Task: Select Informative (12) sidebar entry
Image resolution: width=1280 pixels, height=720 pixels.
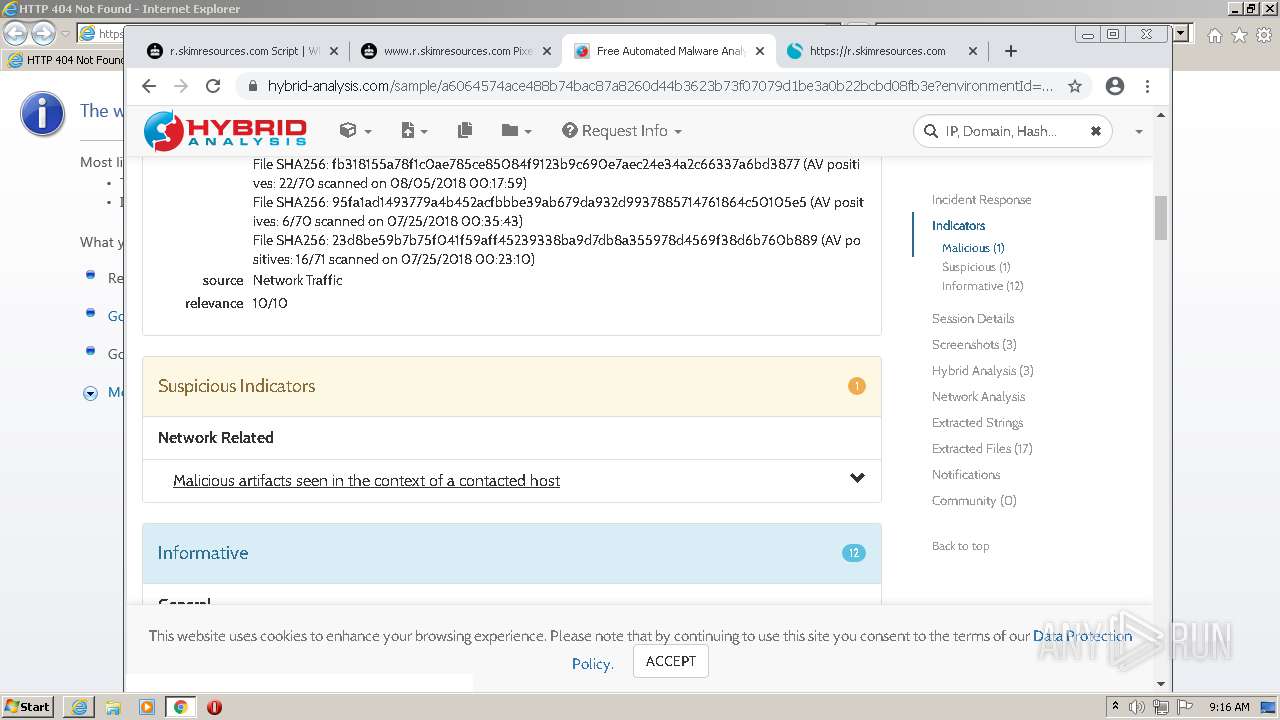Action: pos(982,286)
